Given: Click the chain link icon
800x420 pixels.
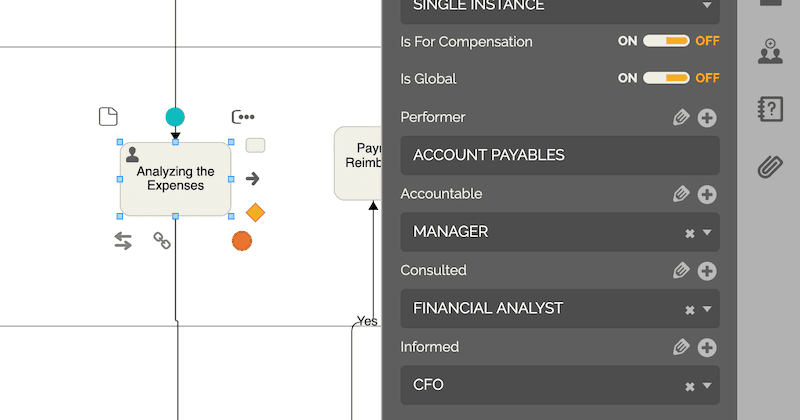Looking at the screenshot, I should (162, 240).
